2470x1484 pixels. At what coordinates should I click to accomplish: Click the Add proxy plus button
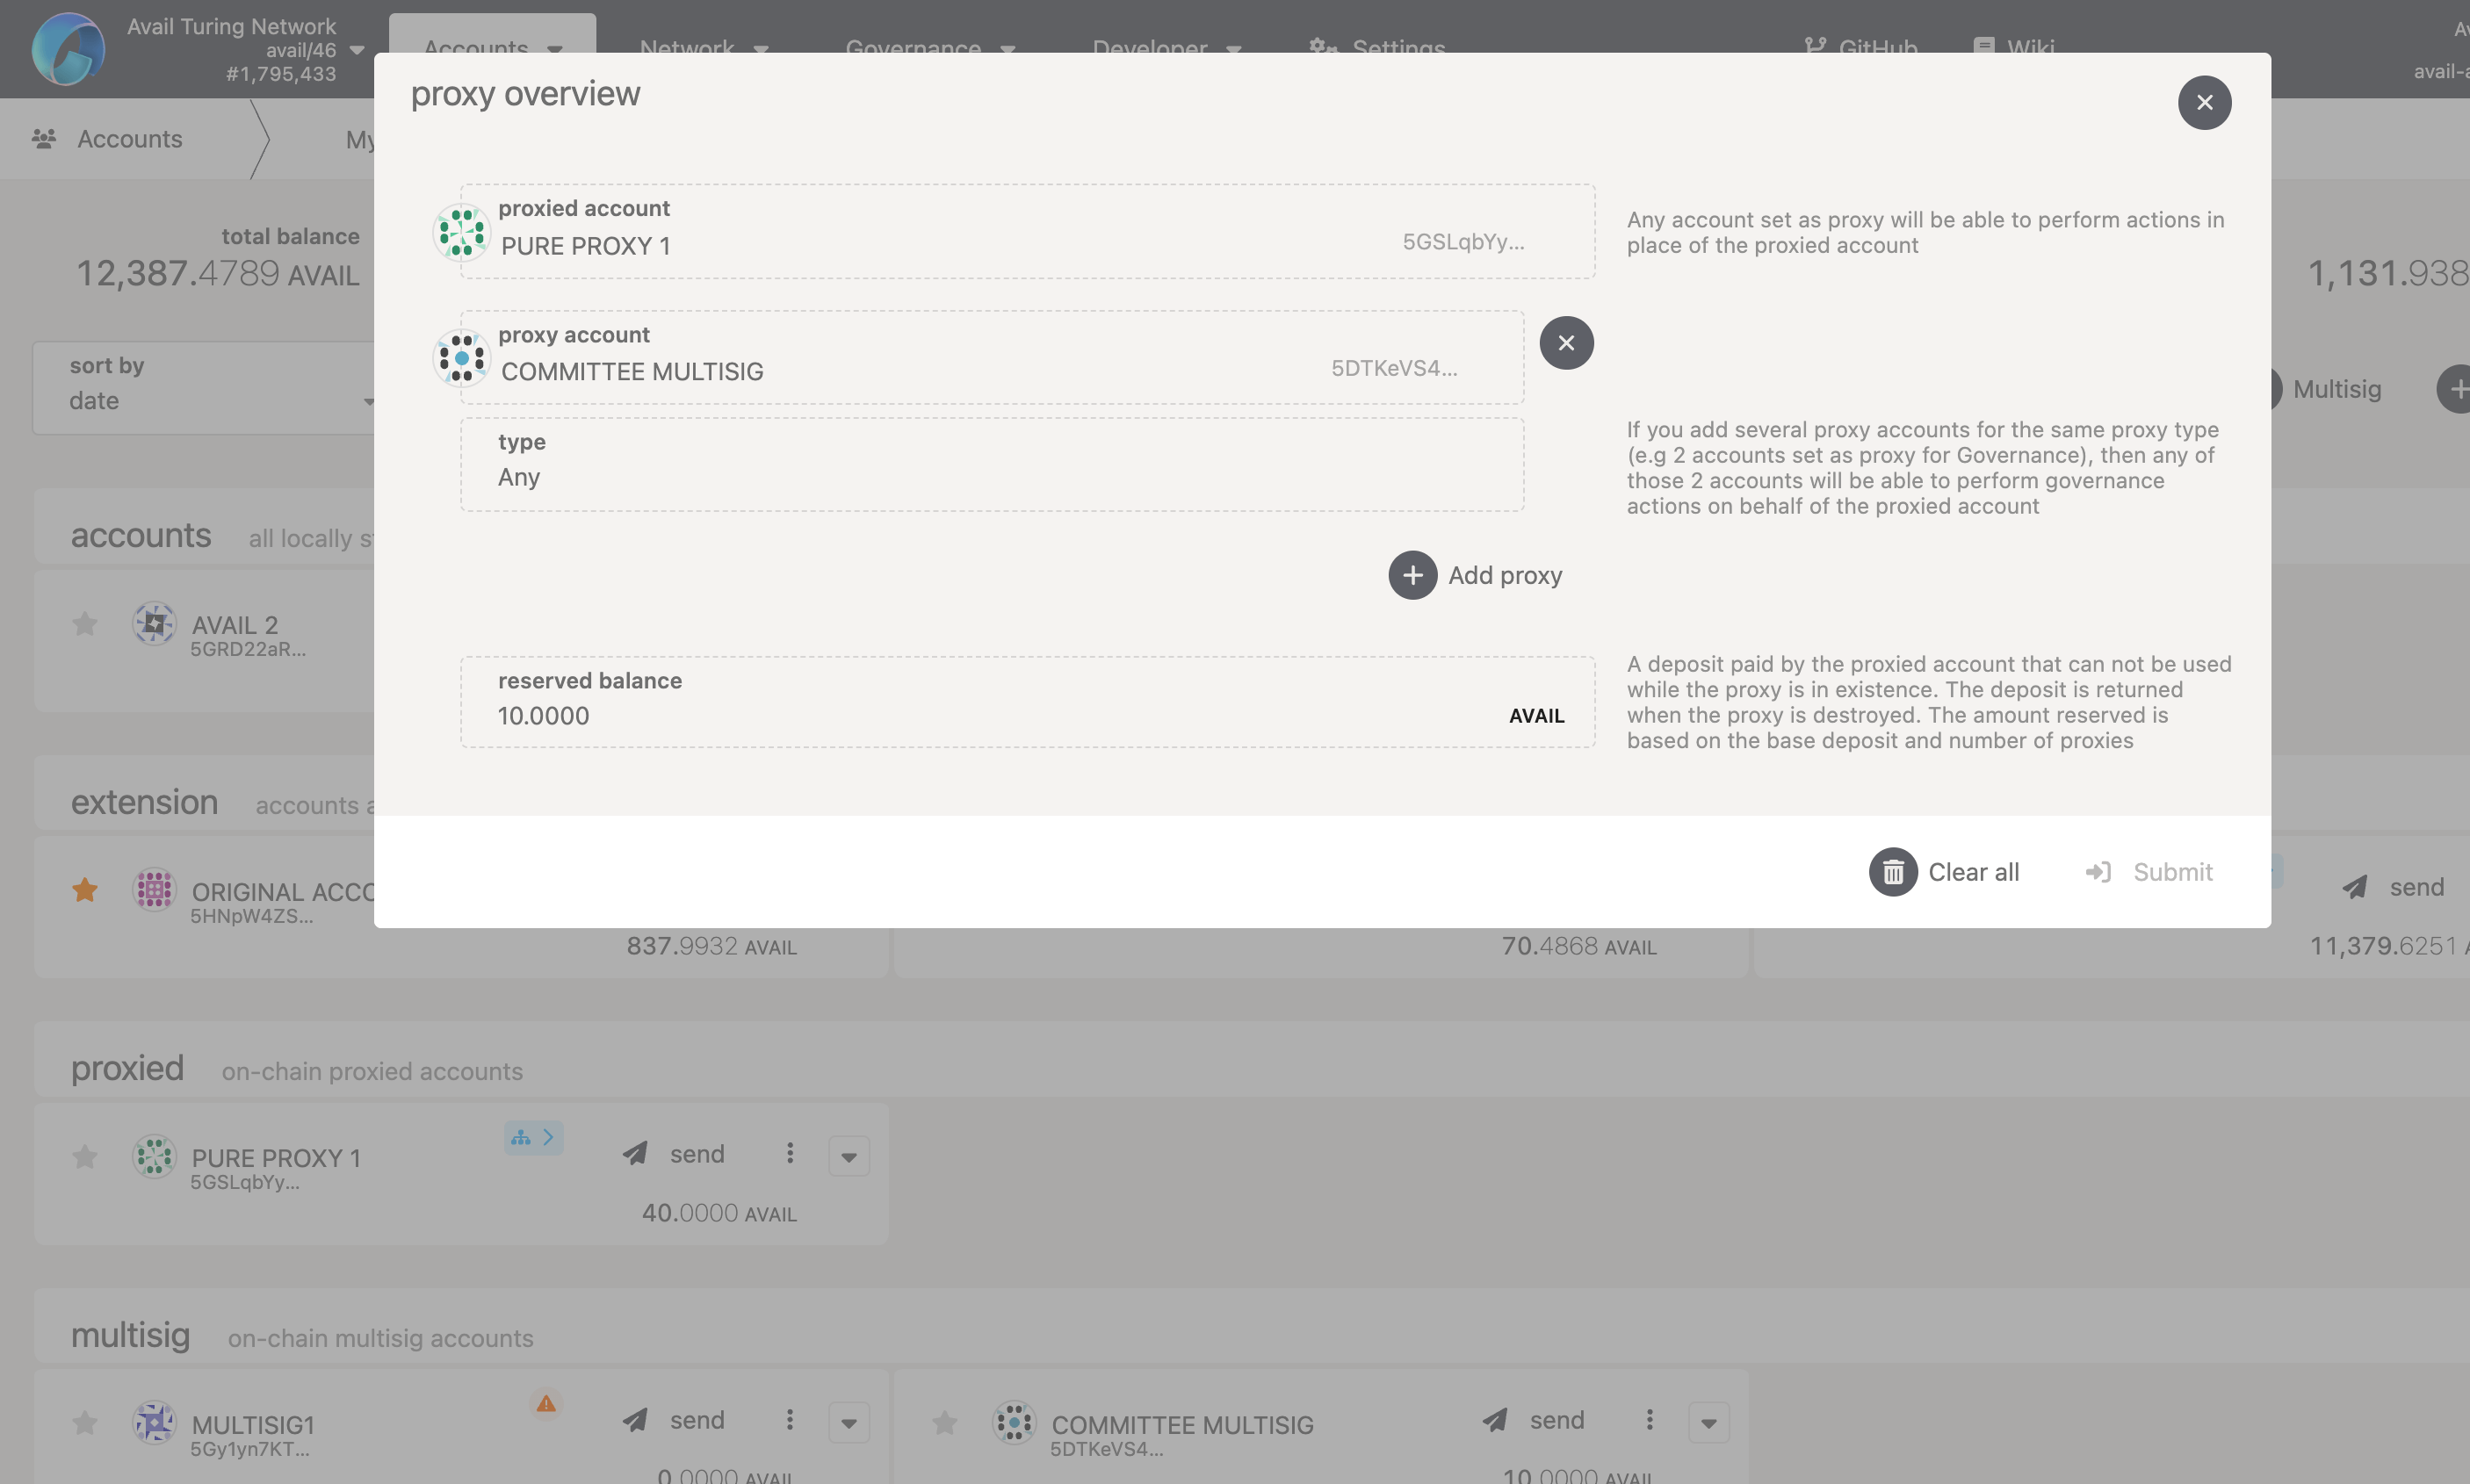click(1412, 575)
